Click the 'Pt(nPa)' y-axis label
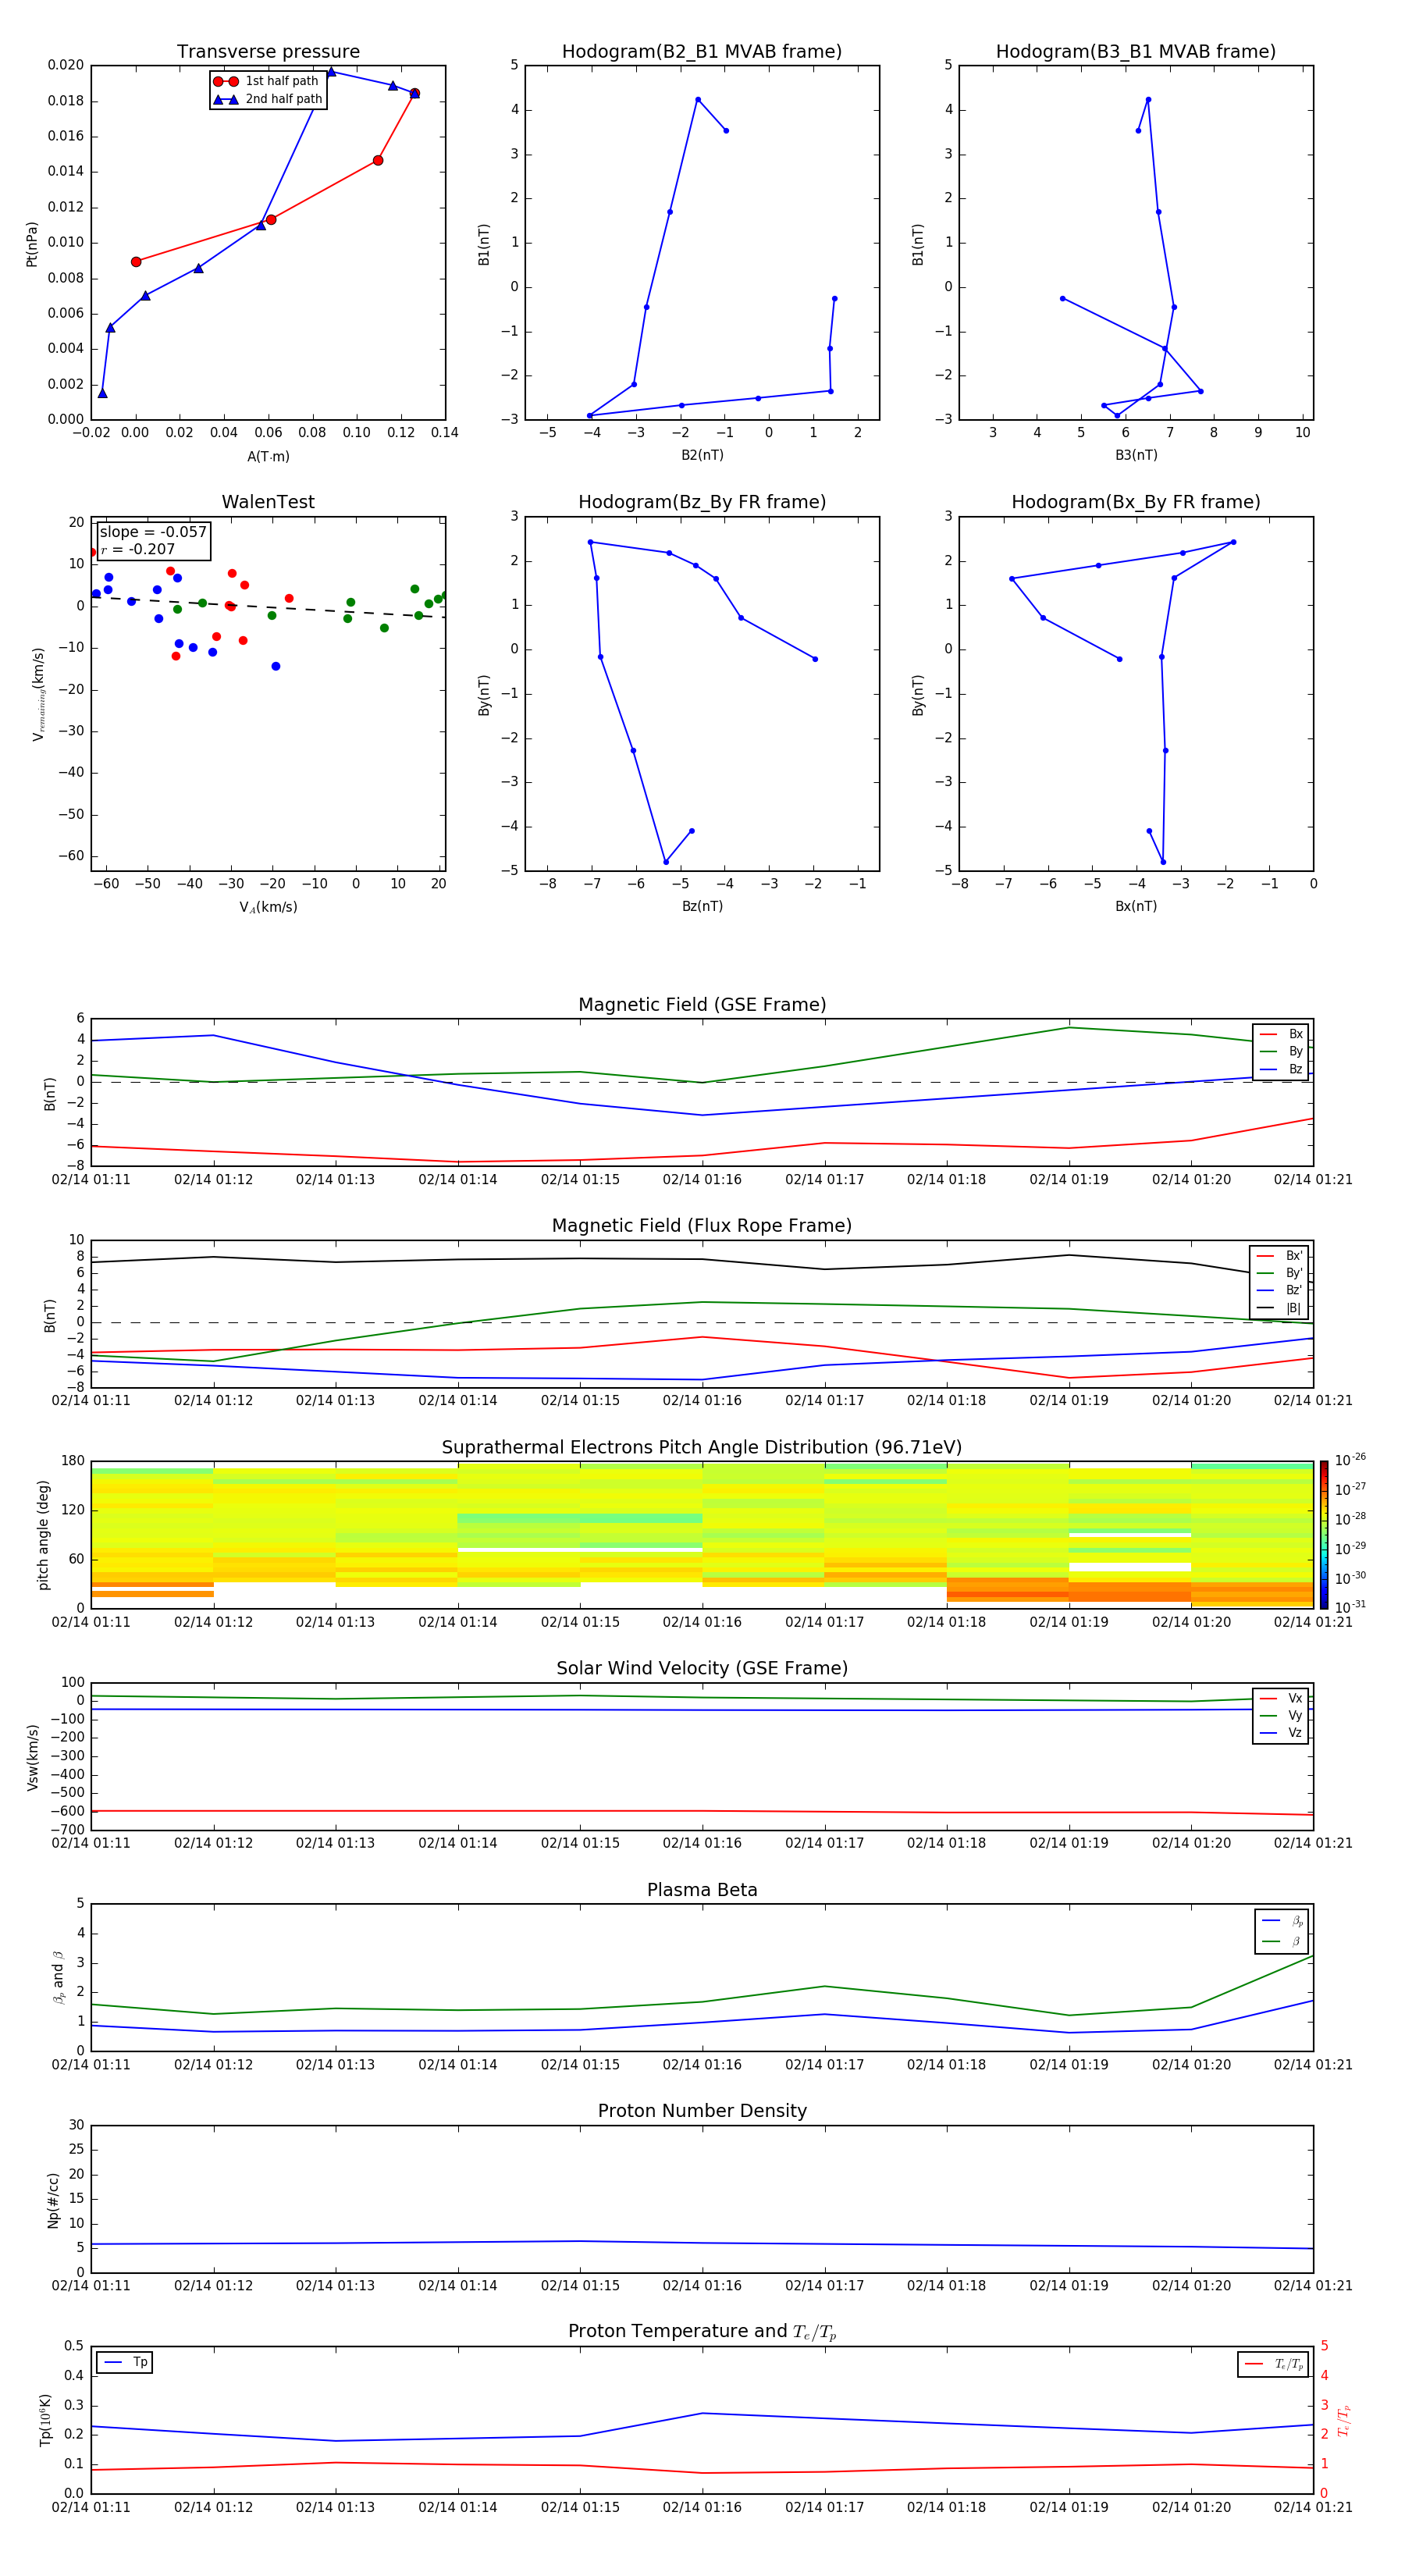The width and height of the screenshot is (1405, 2576). point(31,244)
